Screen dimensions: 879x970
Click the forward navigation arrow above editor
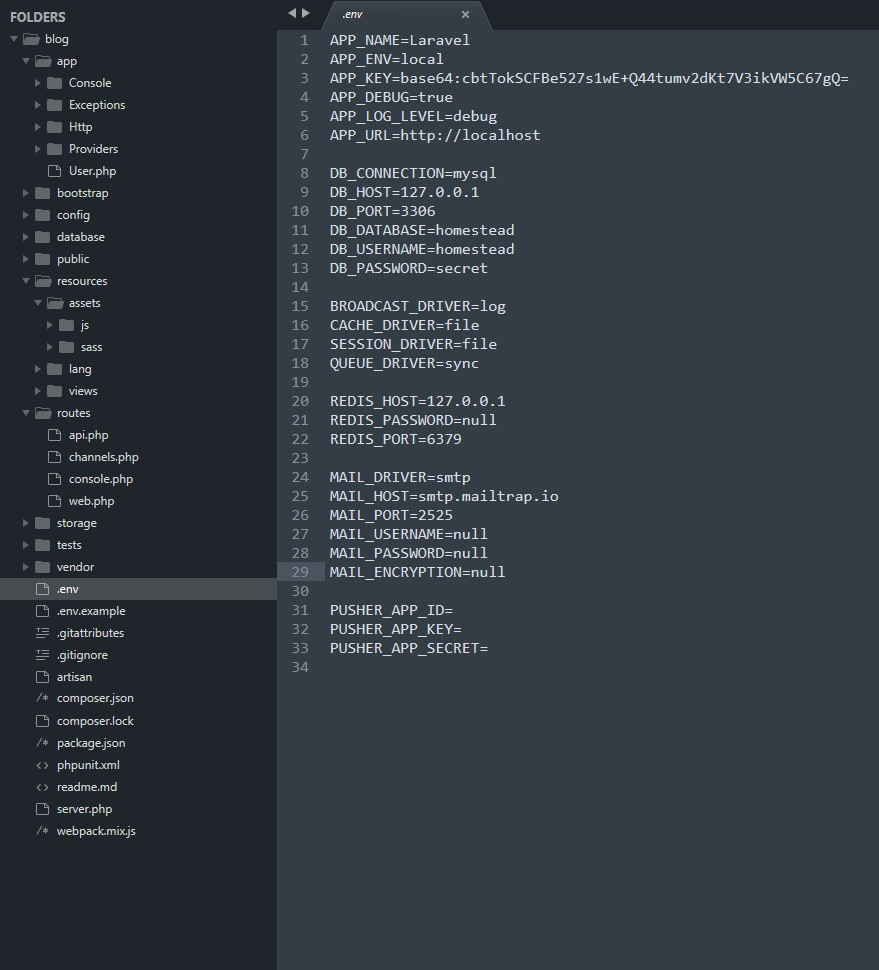click(306, 13)
